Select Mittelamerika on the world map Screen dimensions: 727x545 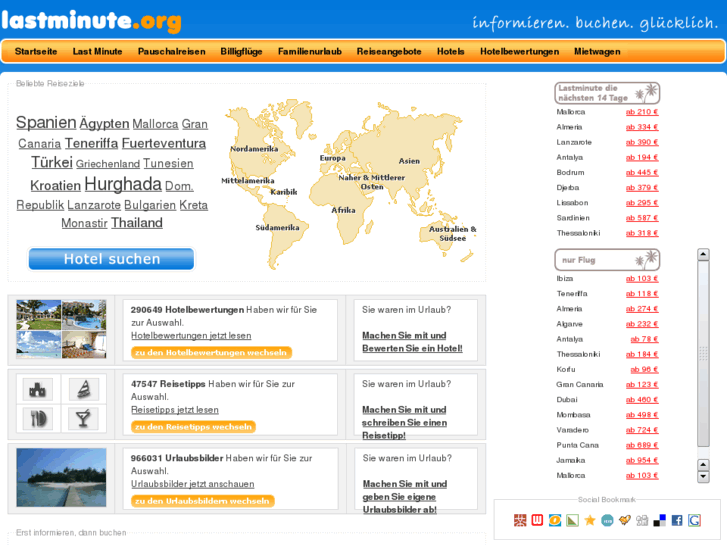point(248,180)
